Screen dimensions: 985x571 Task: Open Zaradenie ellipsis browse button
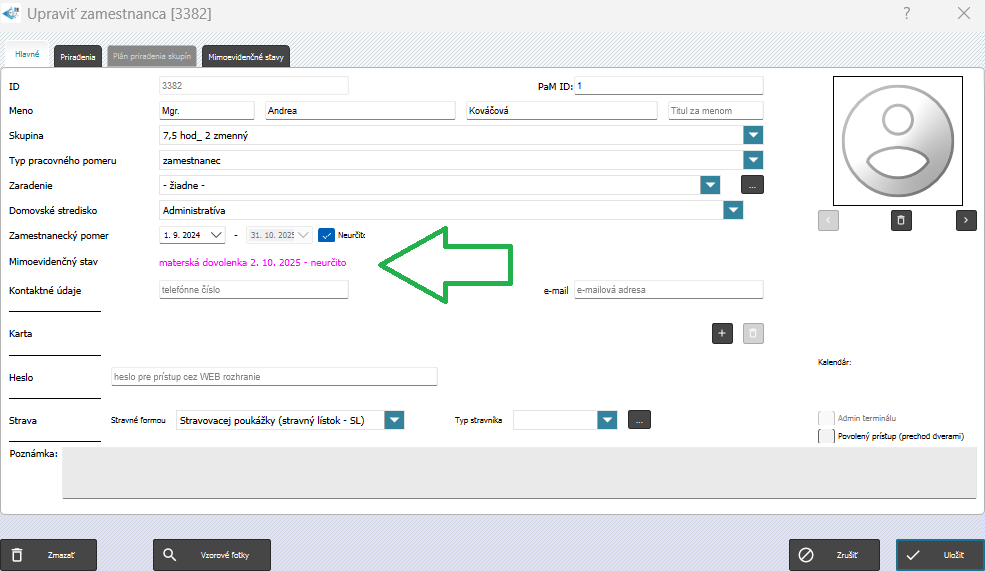[752, 184]
